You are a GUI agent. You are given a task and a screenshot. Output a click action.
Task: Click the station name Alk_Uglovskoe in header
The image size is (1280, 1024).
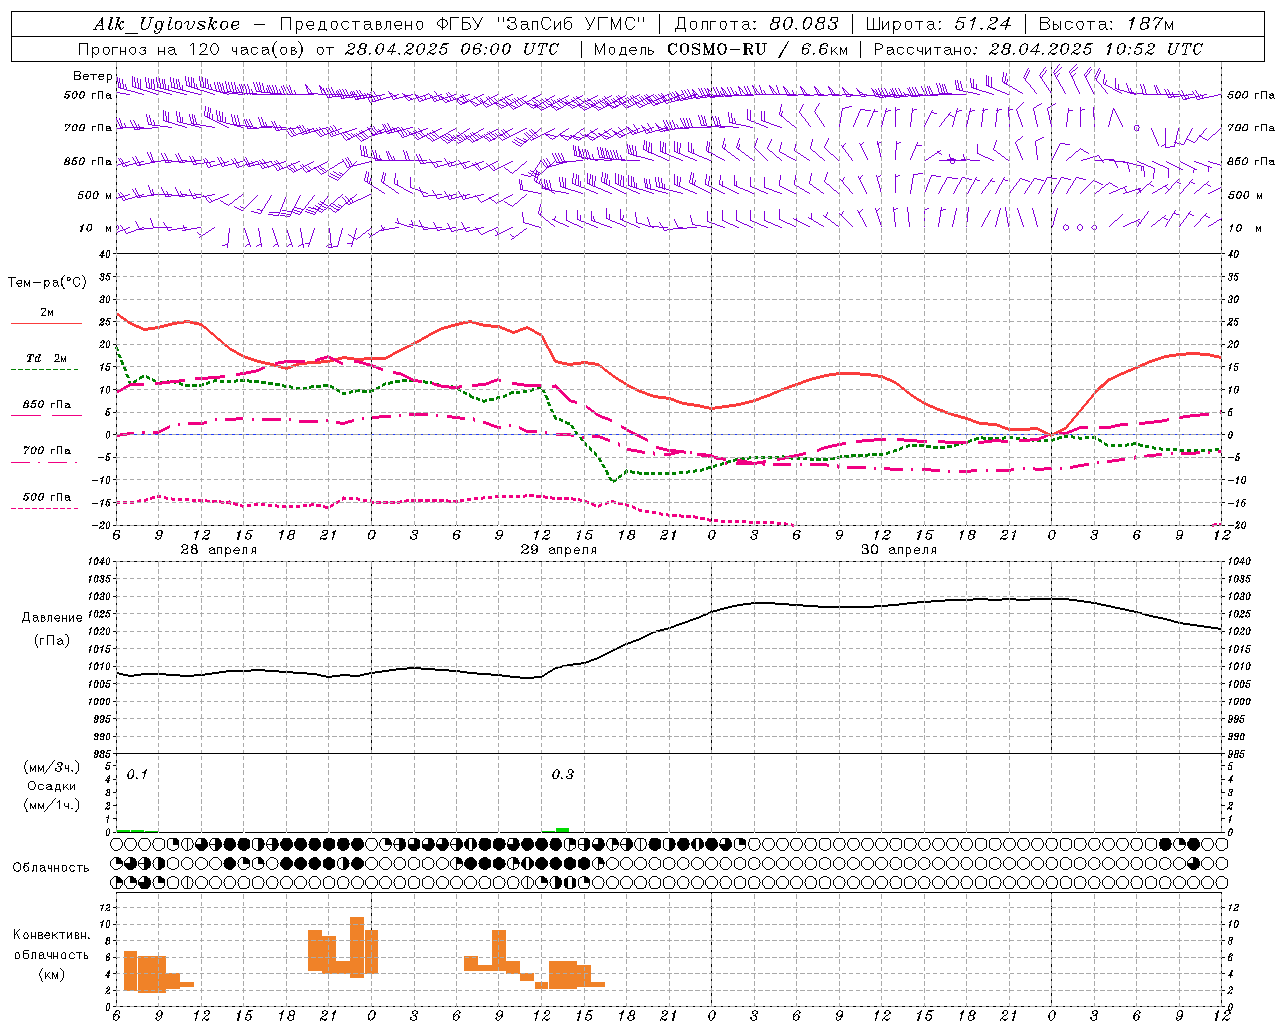click(x=167, y=24)
